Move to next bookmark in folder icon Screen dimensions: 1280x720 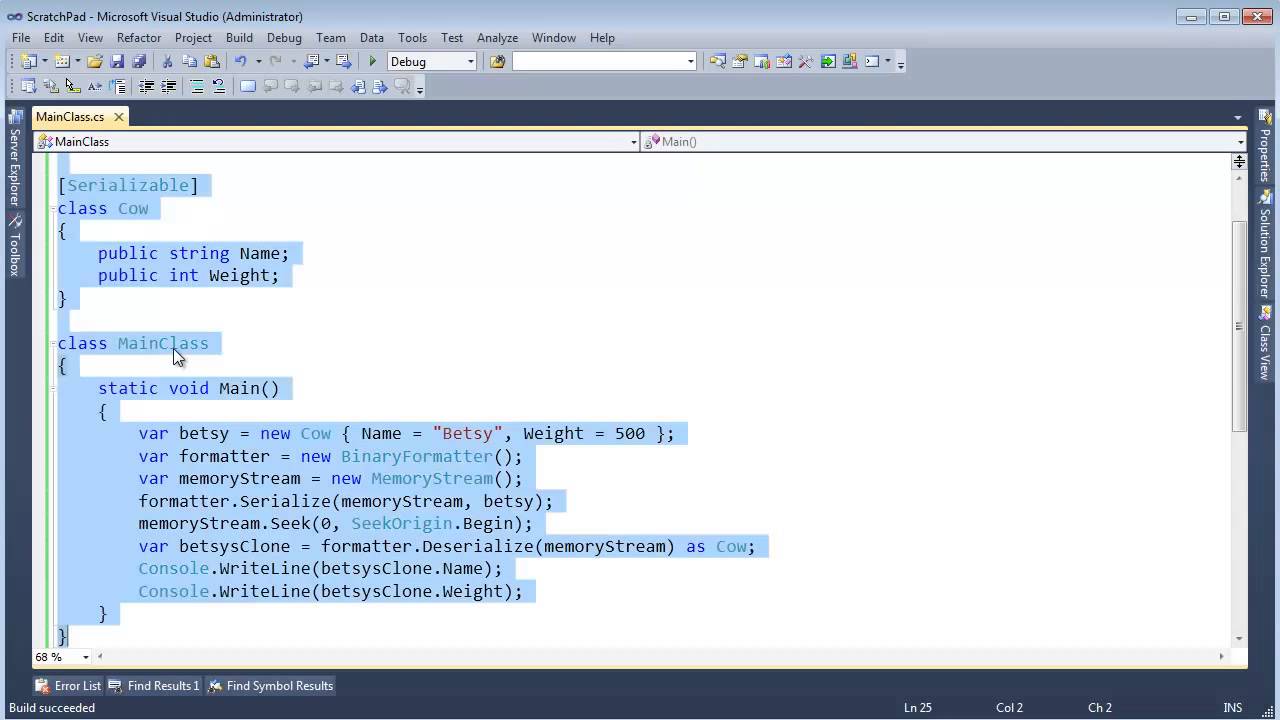pyautogui.click(x=336, y=87)
